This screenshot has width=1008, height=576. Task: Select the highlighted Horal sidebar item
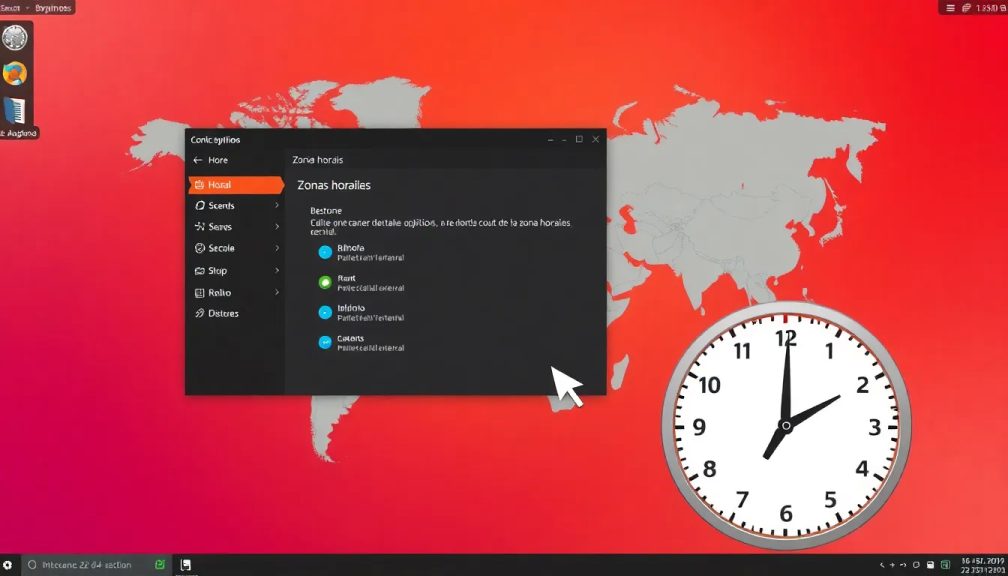click(x=234, y=185)
